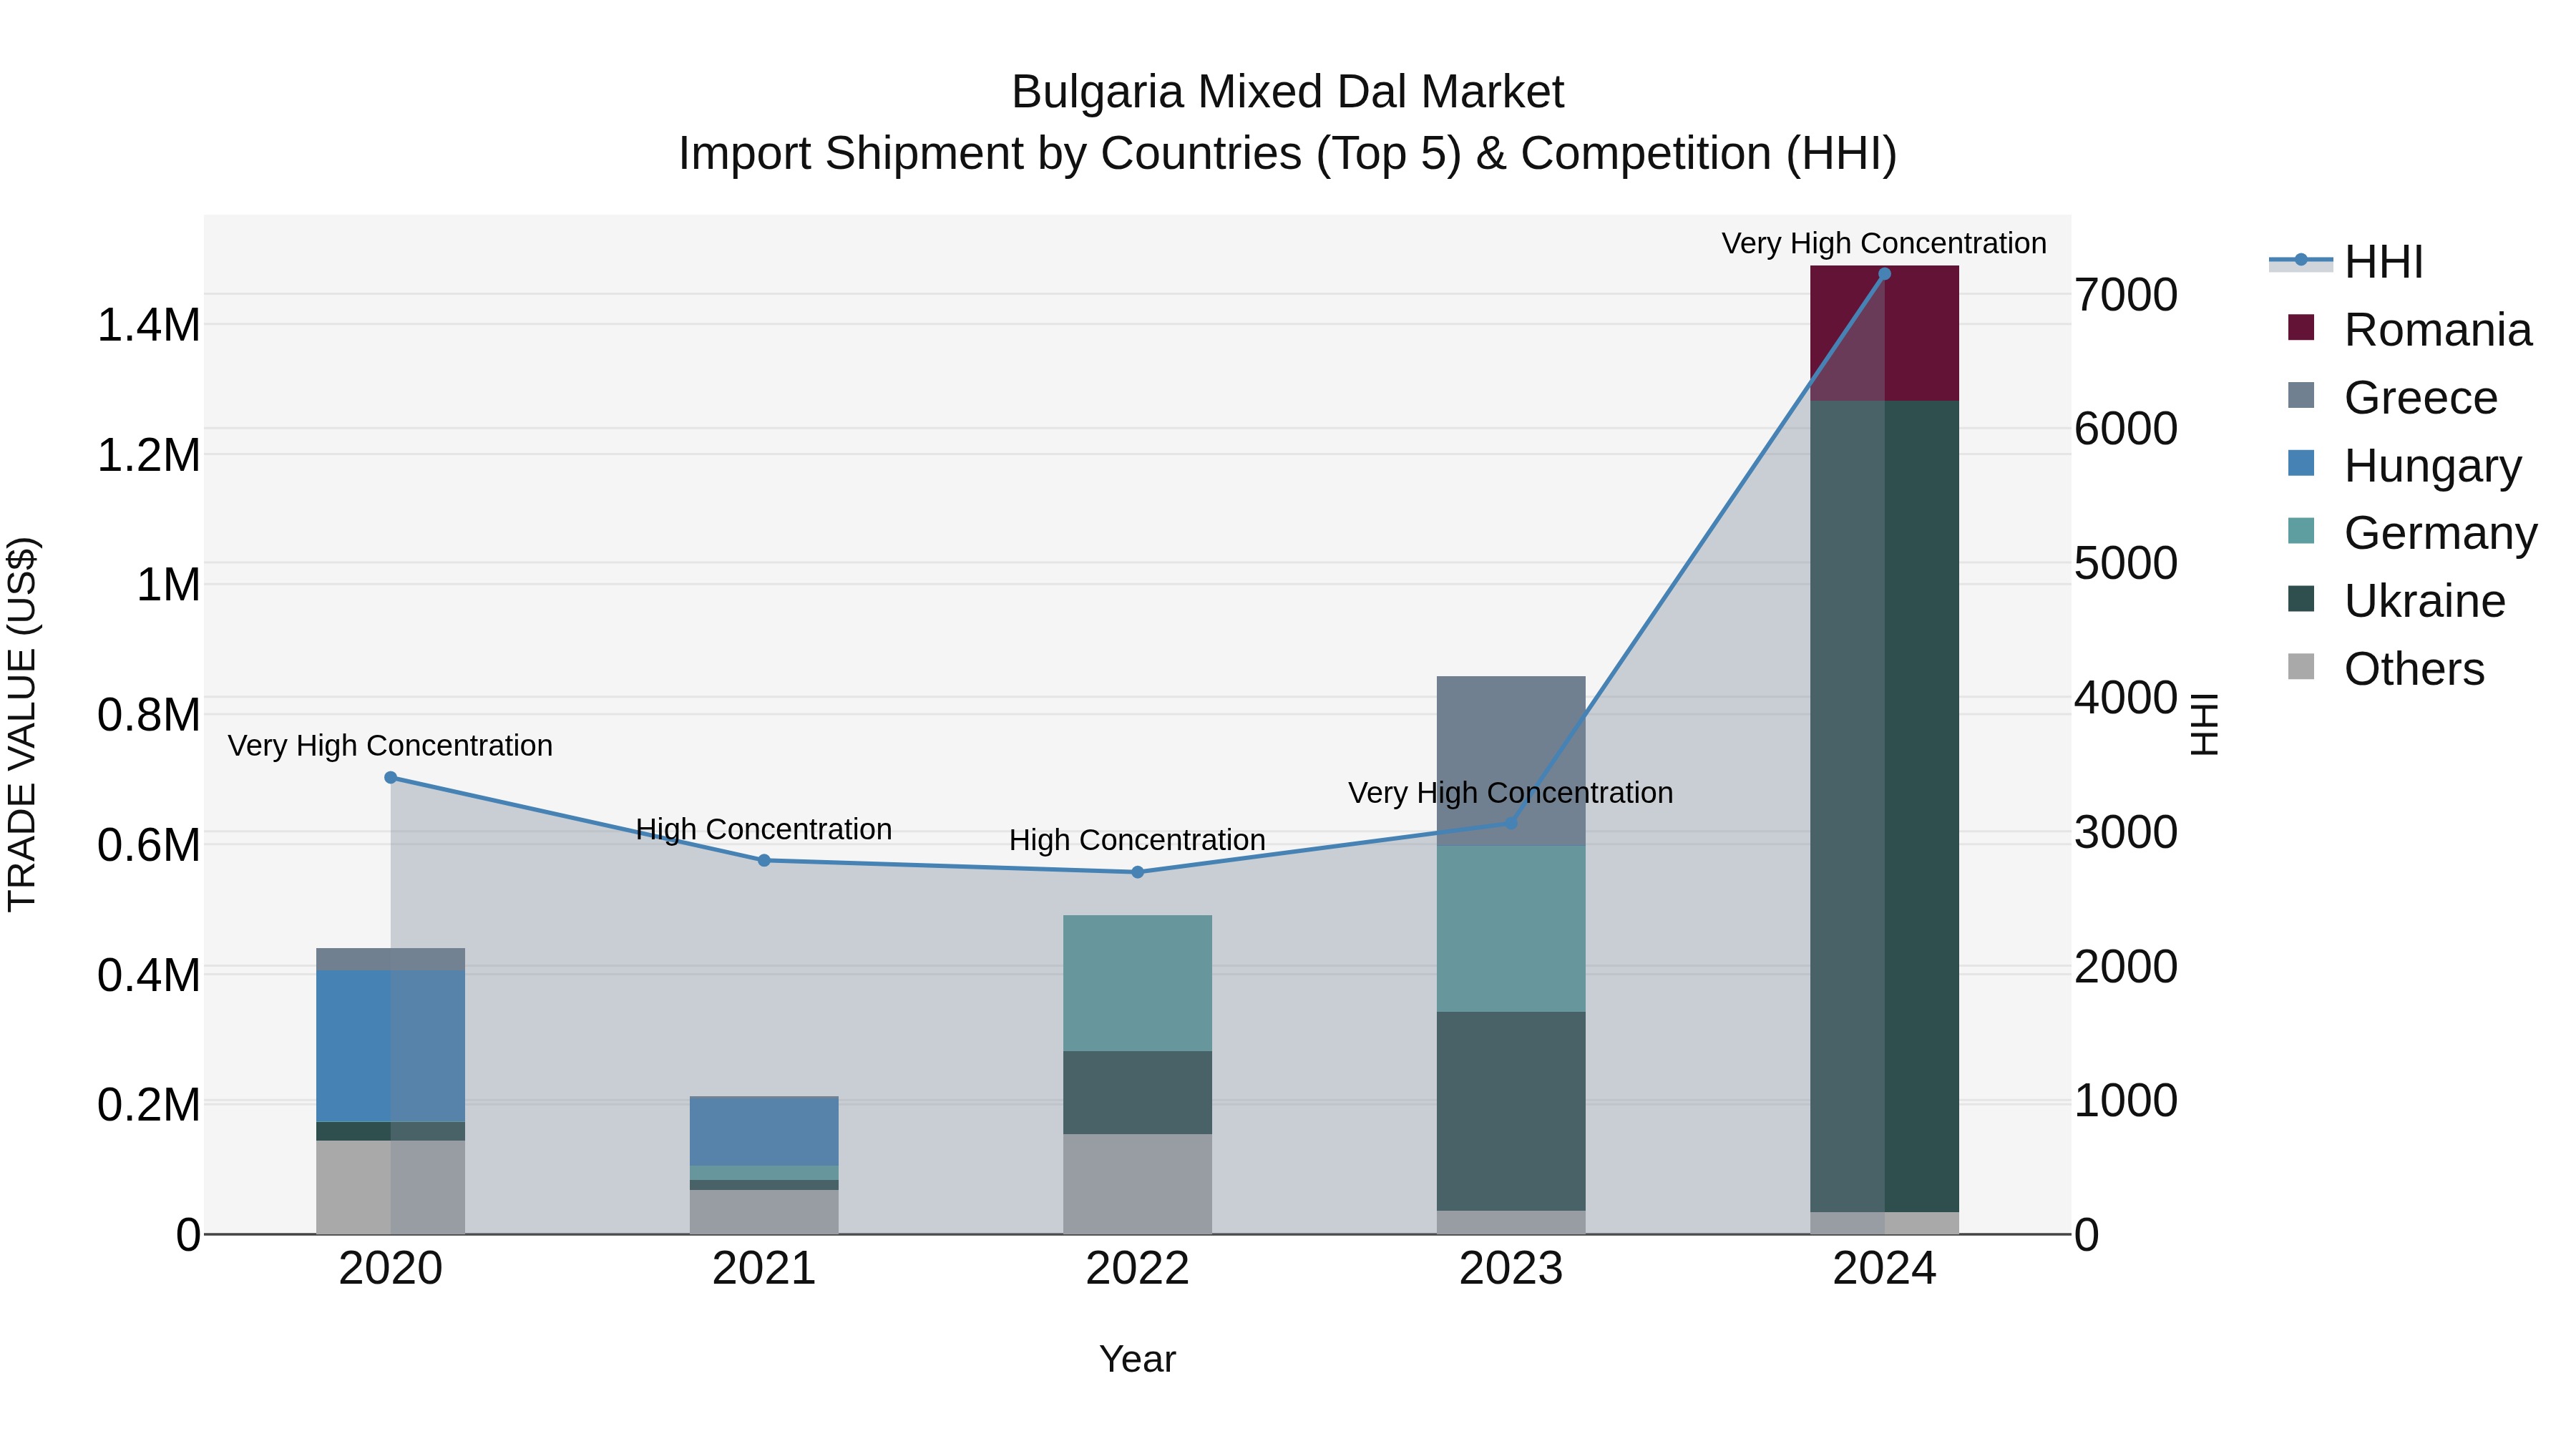Toggle the Others legend entry
Viewport: 2576px width, 1449px height.
coord(2386,668)
